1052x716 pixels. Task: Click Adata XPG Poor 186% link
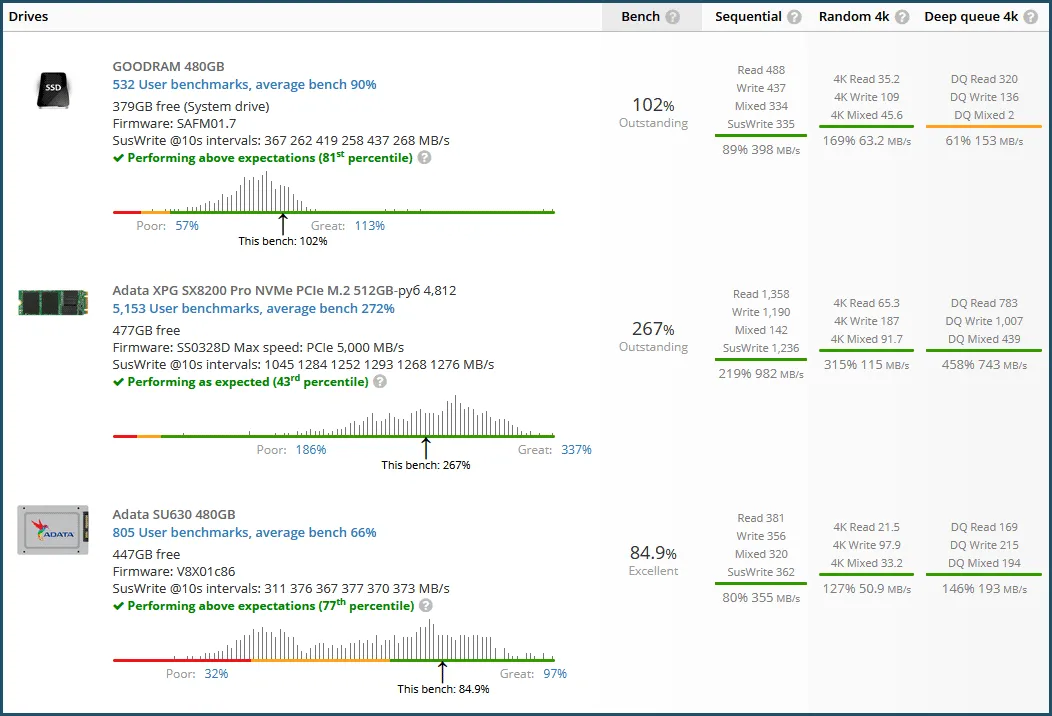tap(311, 450)
